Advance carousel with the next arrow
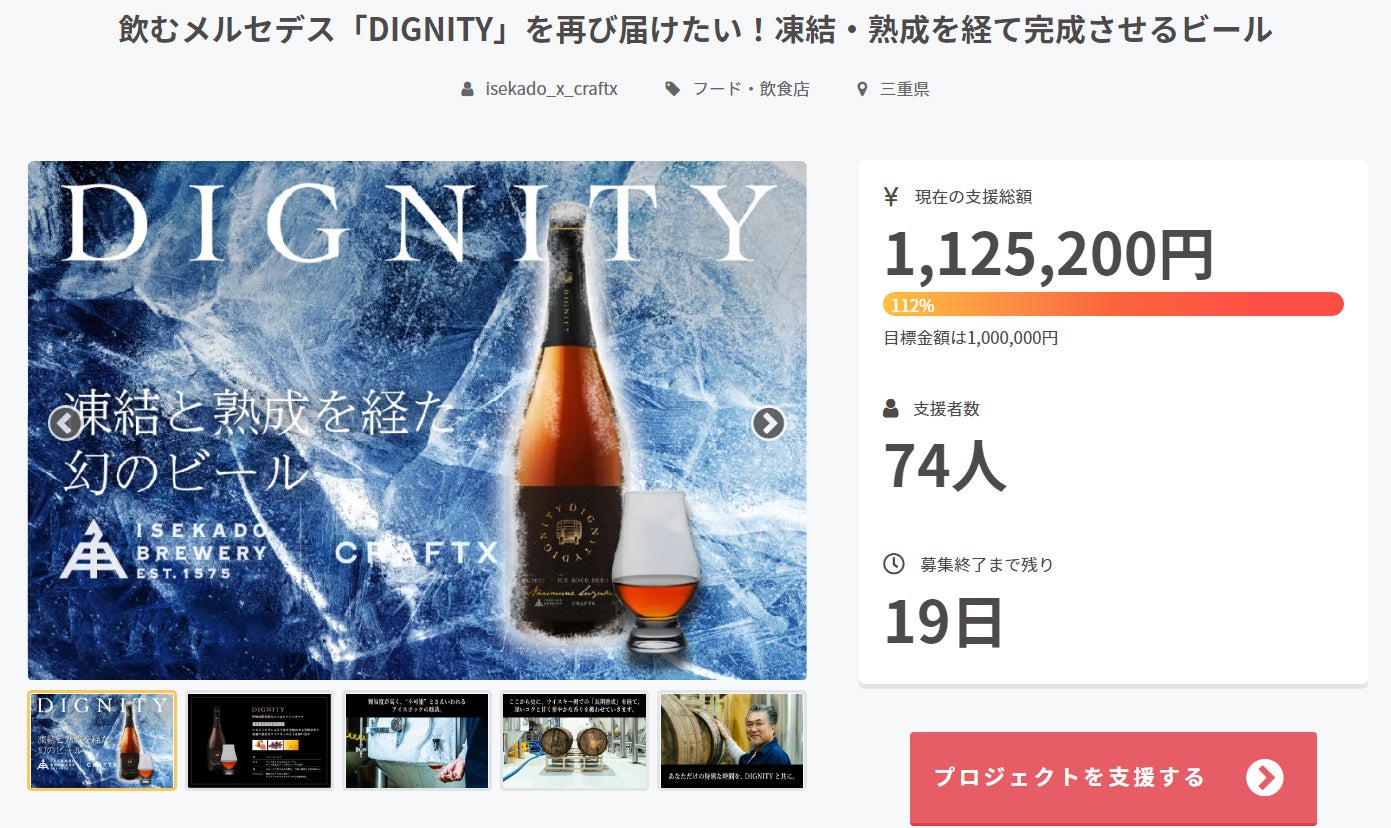This screenshot has height=828, width=1391. [768, 424]
